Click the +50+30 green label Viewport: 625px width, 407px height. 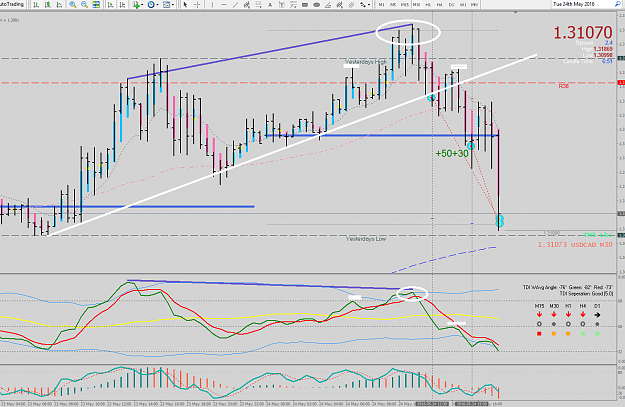click(452, 153)
